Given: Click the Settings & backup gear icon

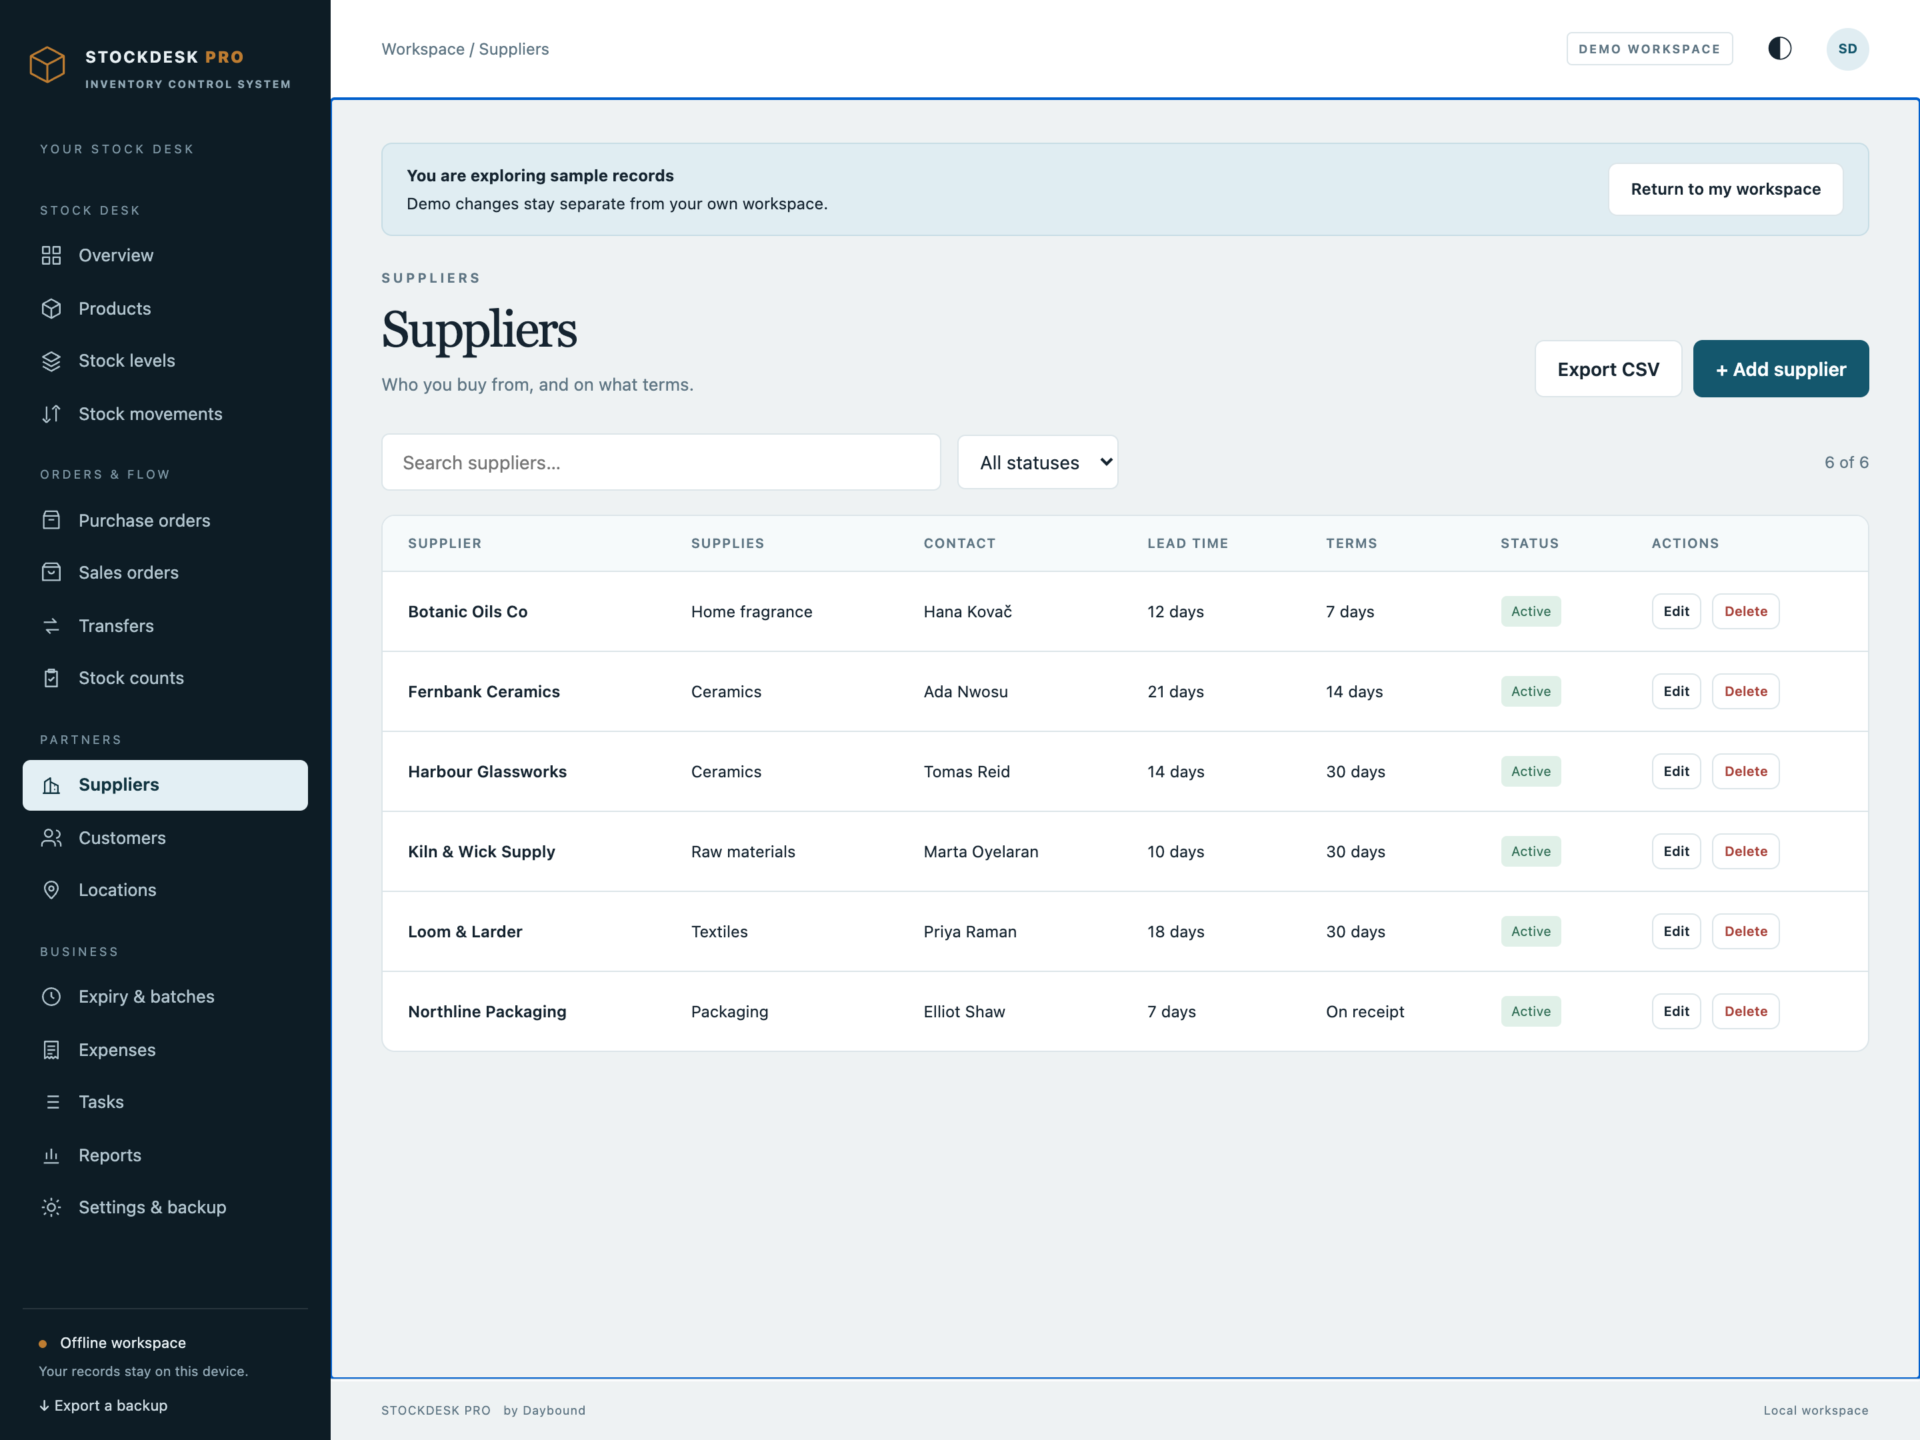Looking at the screenshot, I should point(51,1207).
